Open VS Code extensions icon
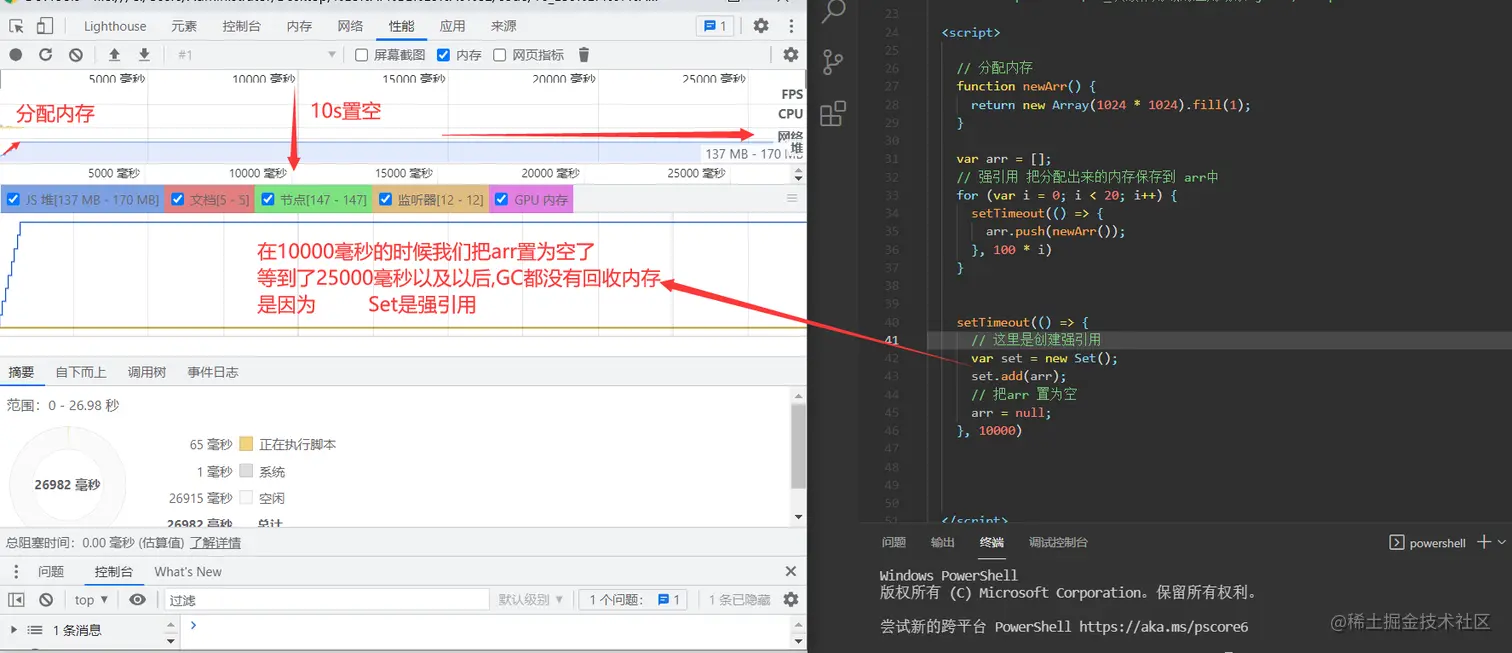1512x653 pixels. pos(833,114)
